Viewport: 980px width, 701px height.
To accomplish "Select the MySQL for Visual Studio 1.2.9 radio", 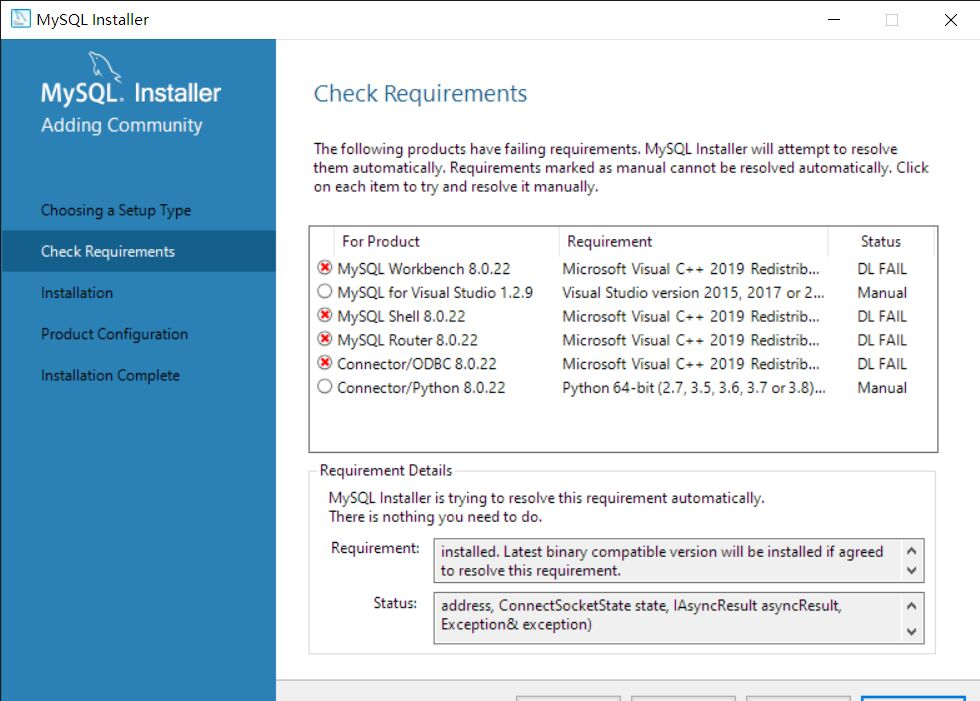I will coord(324,292).
